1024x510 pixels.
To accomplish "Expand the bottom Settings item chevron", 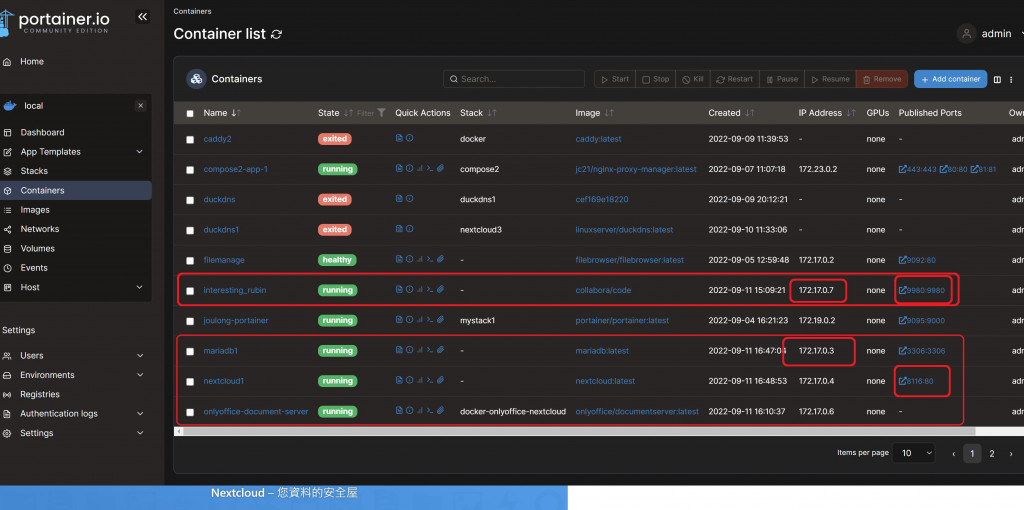I will click(140, 433).
